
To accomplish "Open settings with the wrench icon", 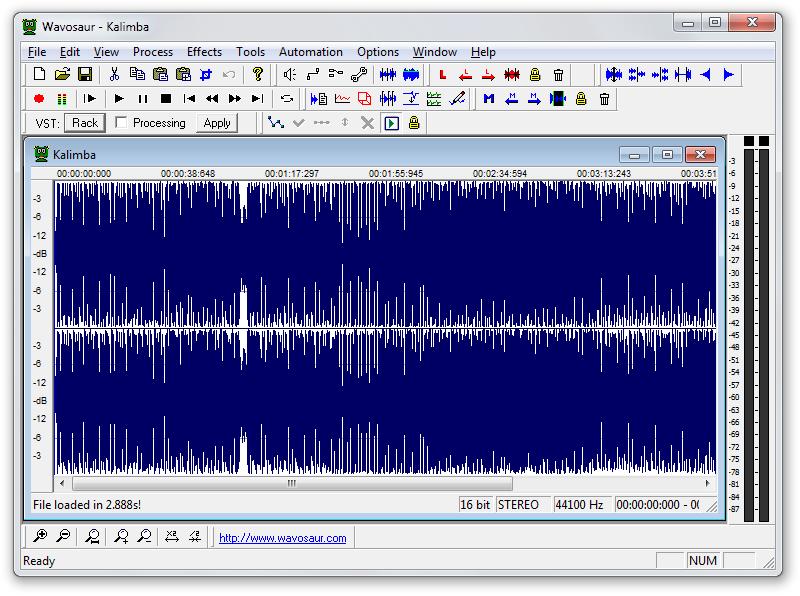I will pyautogui.click(x=359, y=74).
